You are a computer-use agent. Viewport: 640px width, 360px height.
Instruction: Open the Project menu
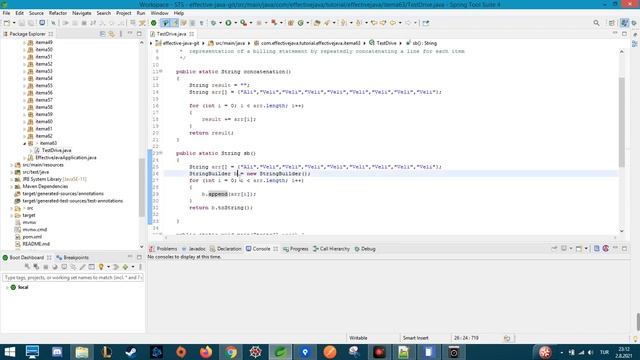tap(124, 13)
